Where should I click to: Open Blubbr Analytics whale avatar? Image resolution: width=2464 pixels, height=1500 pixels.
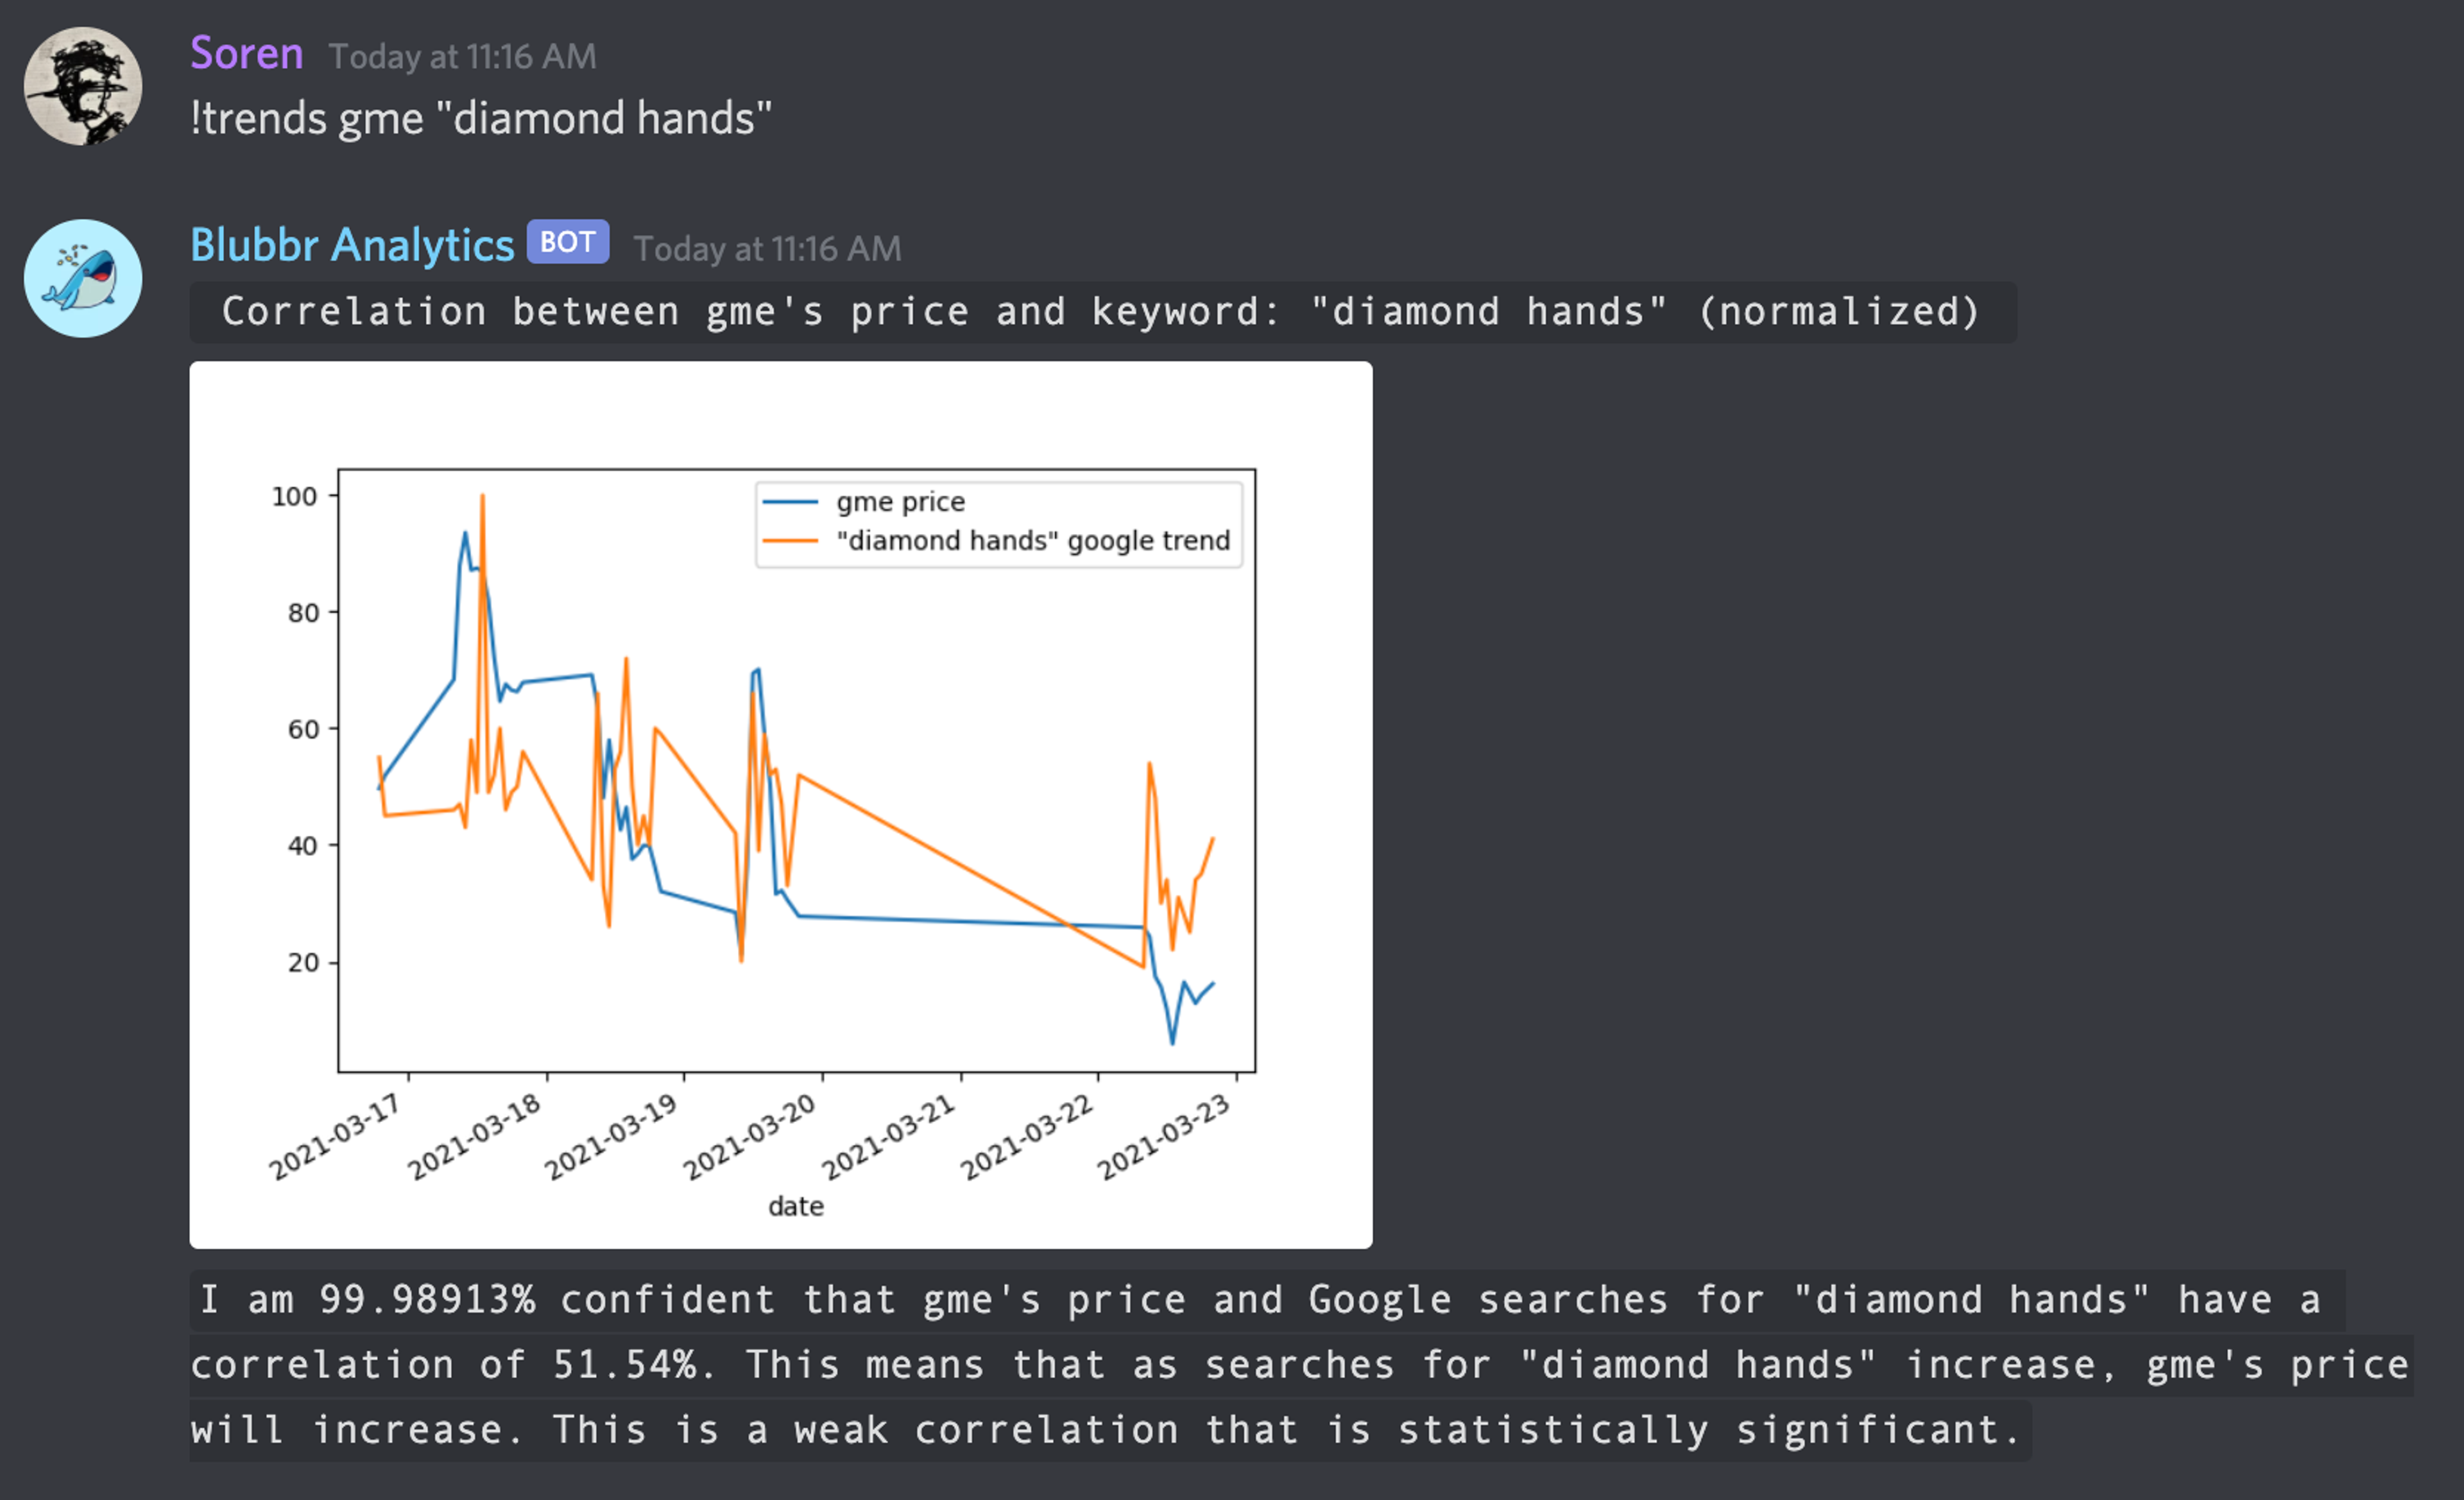[83, 278]
